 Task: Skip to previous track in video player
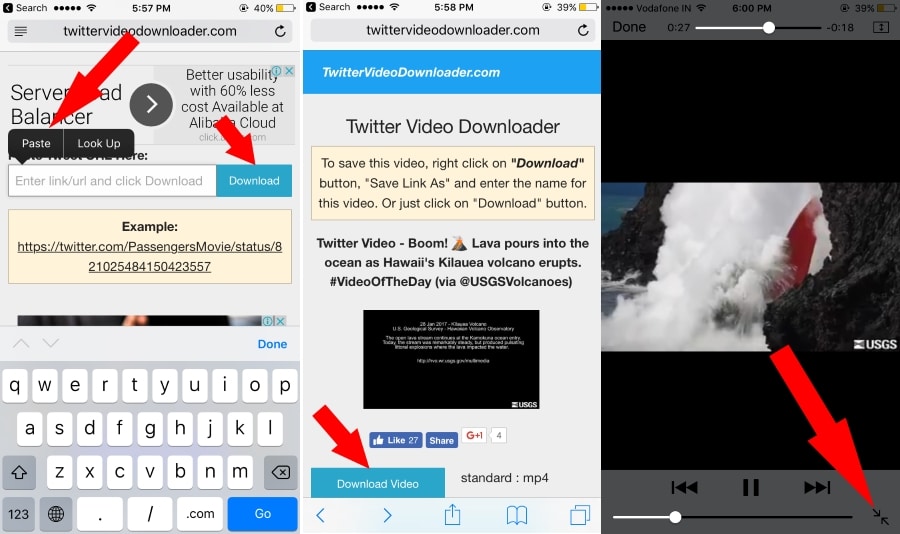tap(684, 487)
